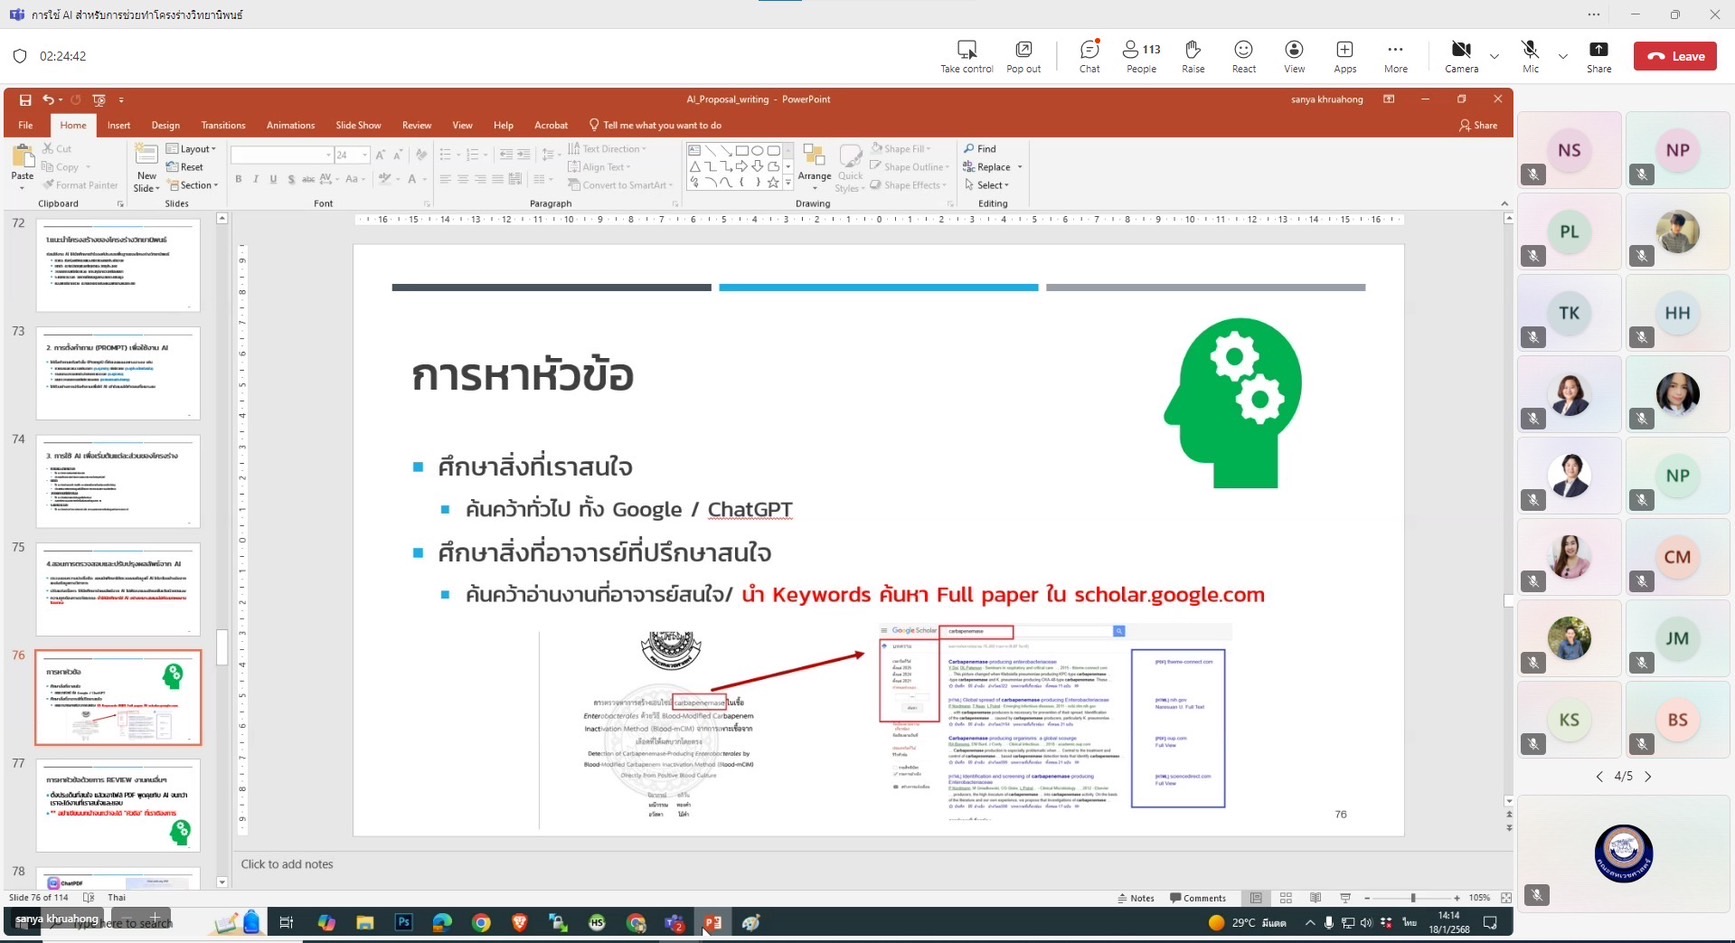Open the Arrange objects menu

[814, 167]
